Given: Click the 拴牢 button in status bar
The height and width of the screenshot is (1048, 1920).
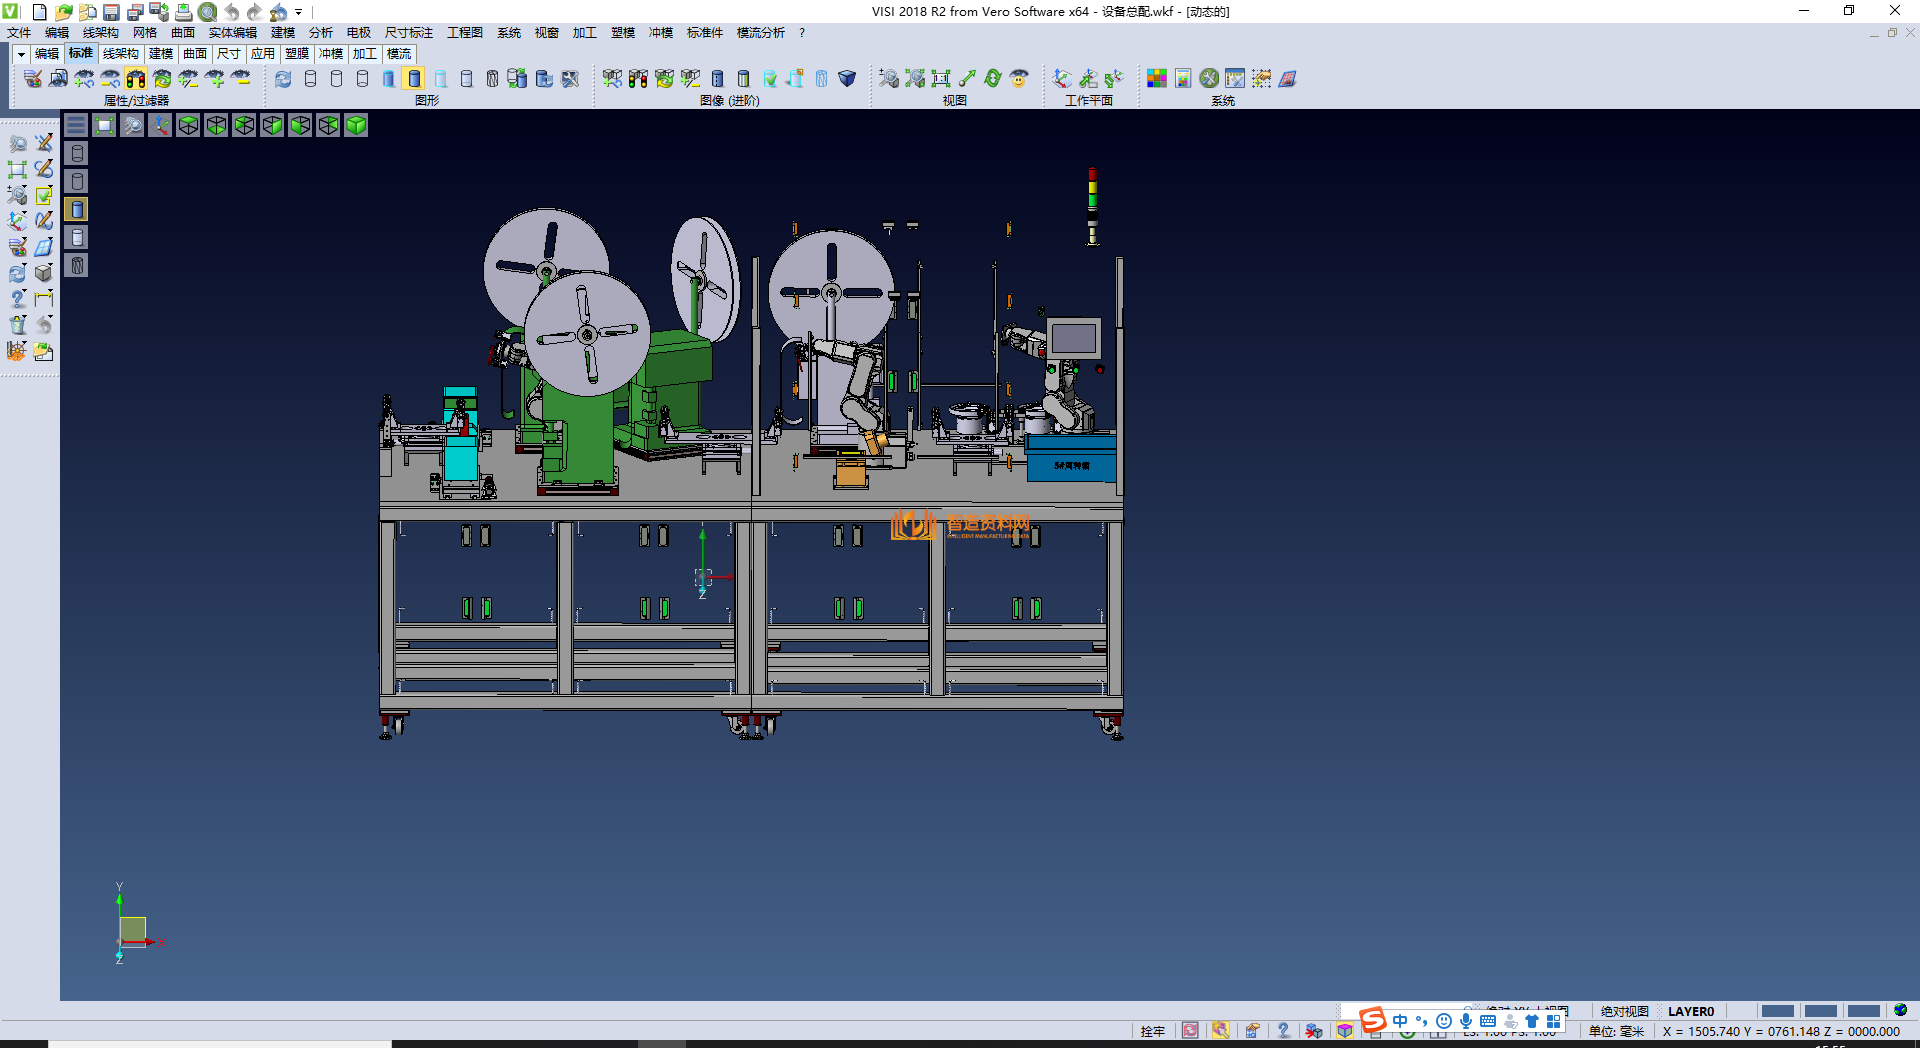Looking at the screenshot, I should click(x=1152, y=1031).
